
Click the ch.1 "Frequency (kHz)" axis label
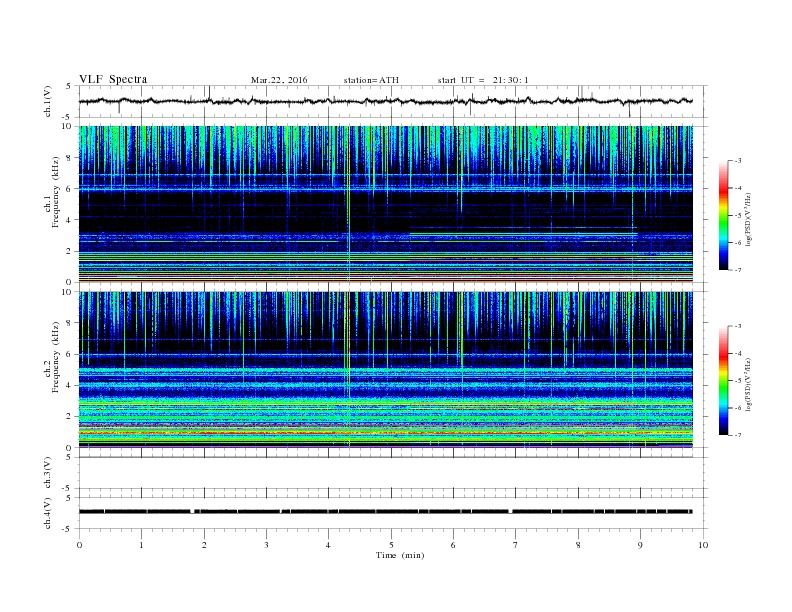click(56, 192)
